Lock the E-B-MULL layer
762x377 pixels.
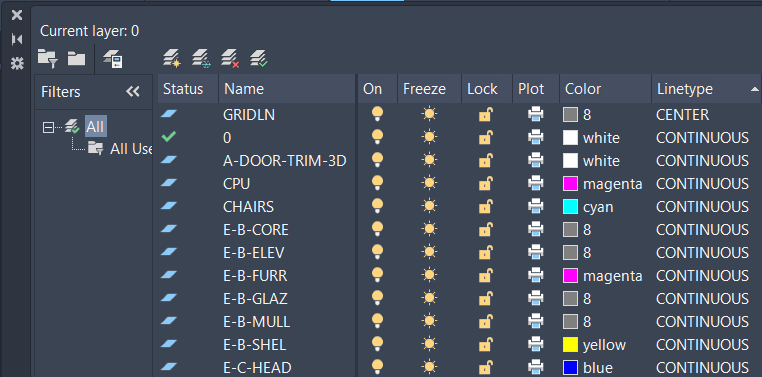485,322
